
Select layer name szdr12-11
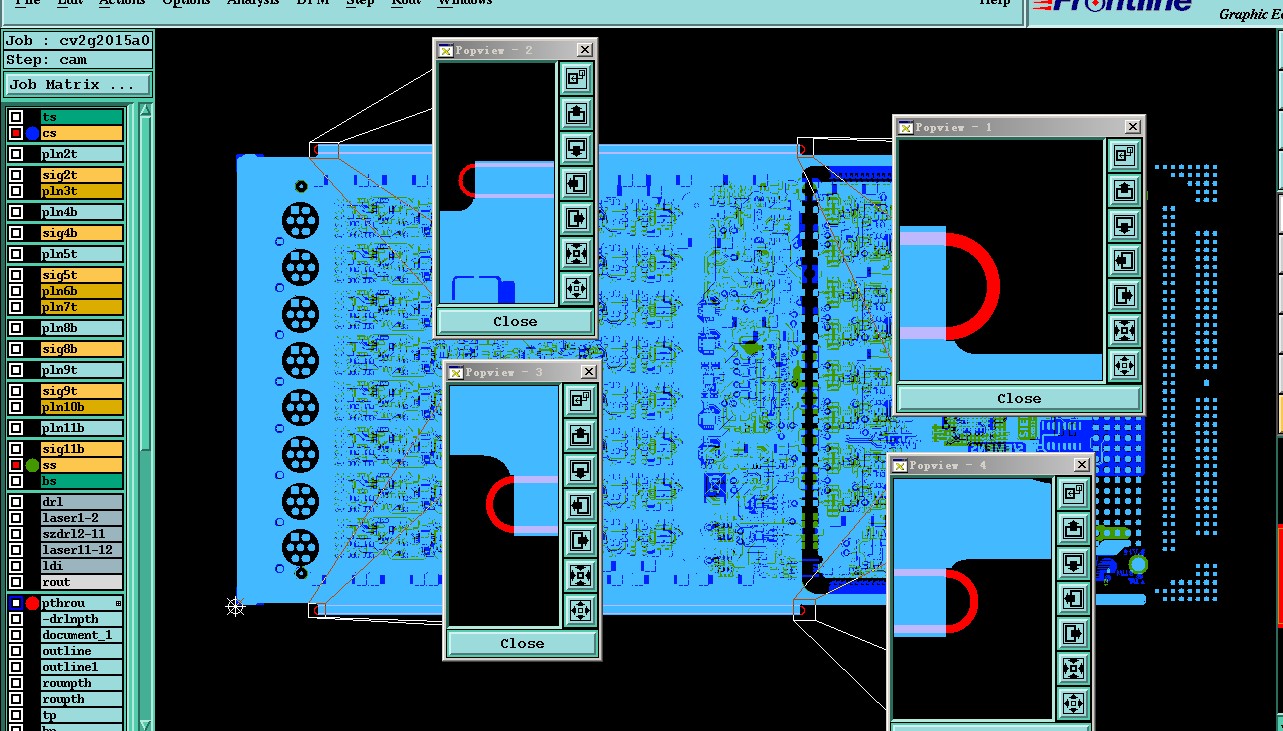tap(82, 534)
